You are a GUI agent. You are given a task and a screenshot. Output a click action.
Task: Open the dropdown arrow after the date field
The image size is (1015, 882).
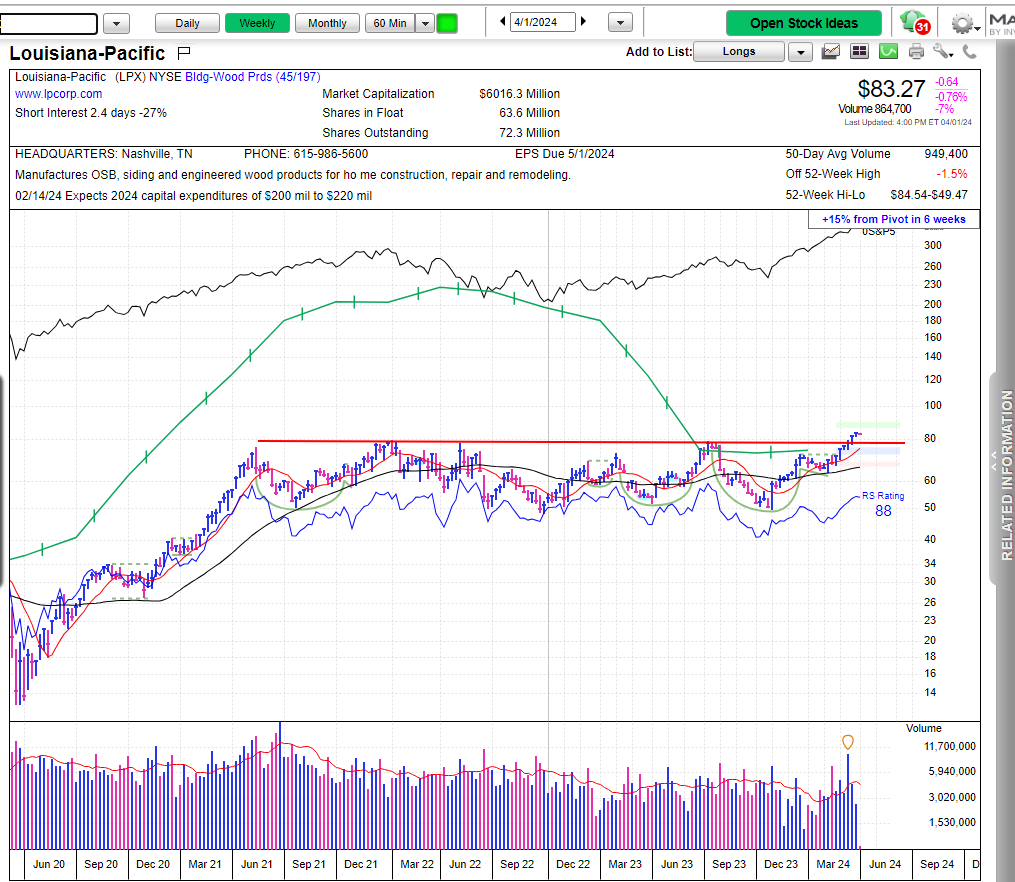(x=620, y=23)
